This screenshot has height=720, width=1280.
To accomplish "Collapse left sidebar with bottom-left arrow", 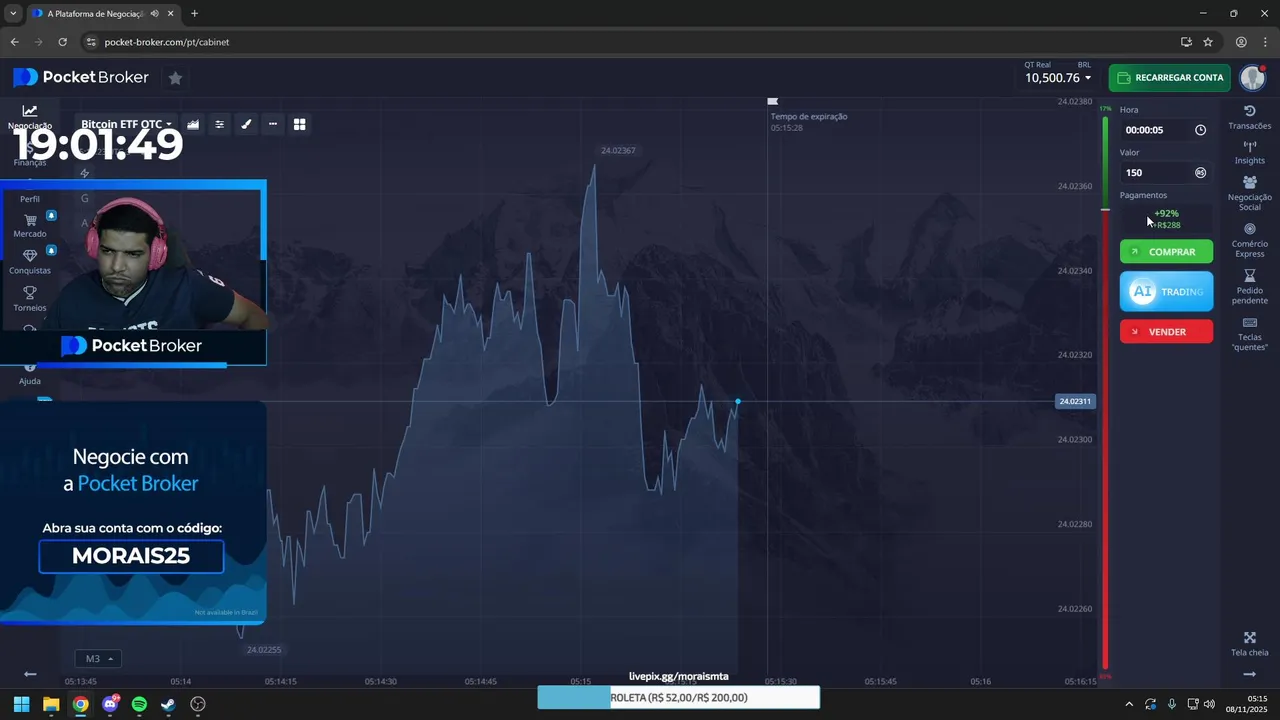I will (30, 674).
